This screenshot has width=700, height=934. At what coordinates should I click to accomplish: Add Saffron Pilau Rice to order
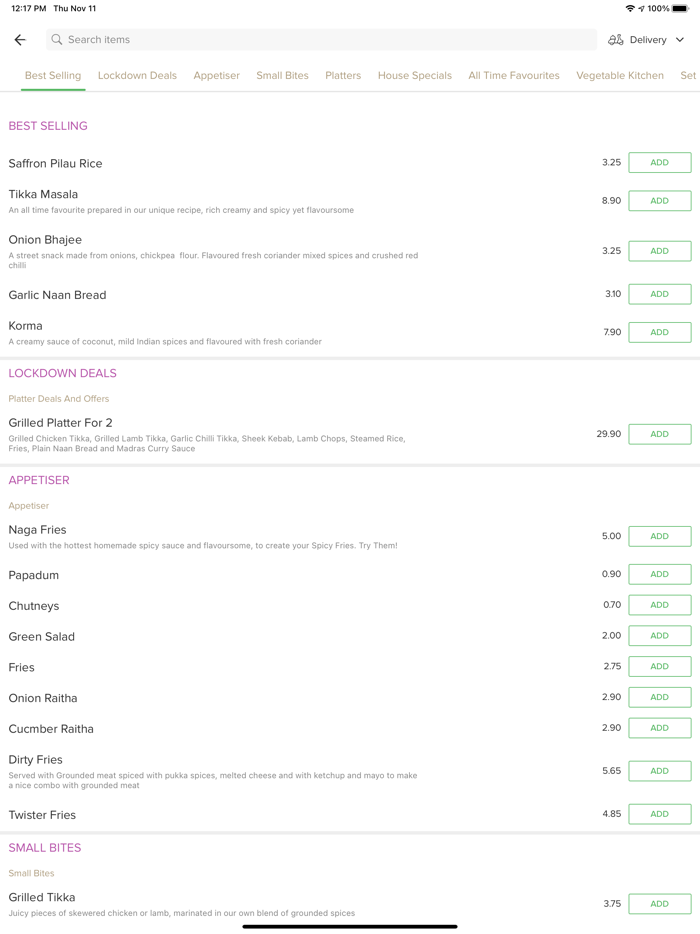point(659,163)
